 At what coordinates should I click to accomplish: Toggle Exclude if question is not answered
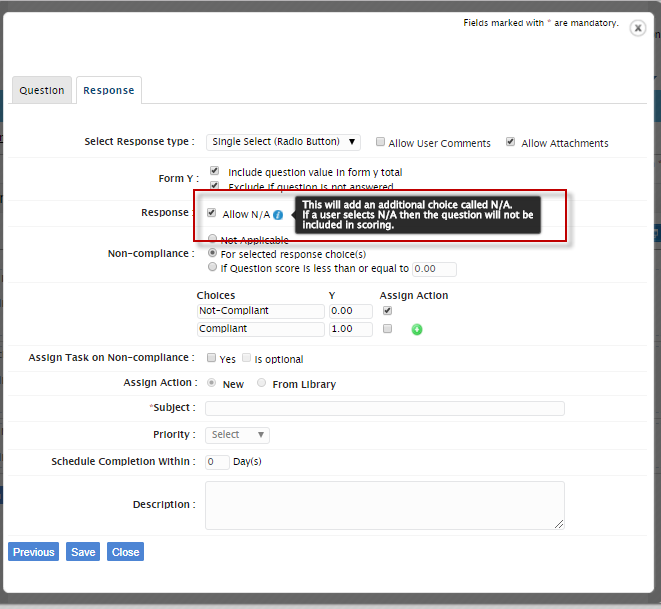[x=214, y=185]
